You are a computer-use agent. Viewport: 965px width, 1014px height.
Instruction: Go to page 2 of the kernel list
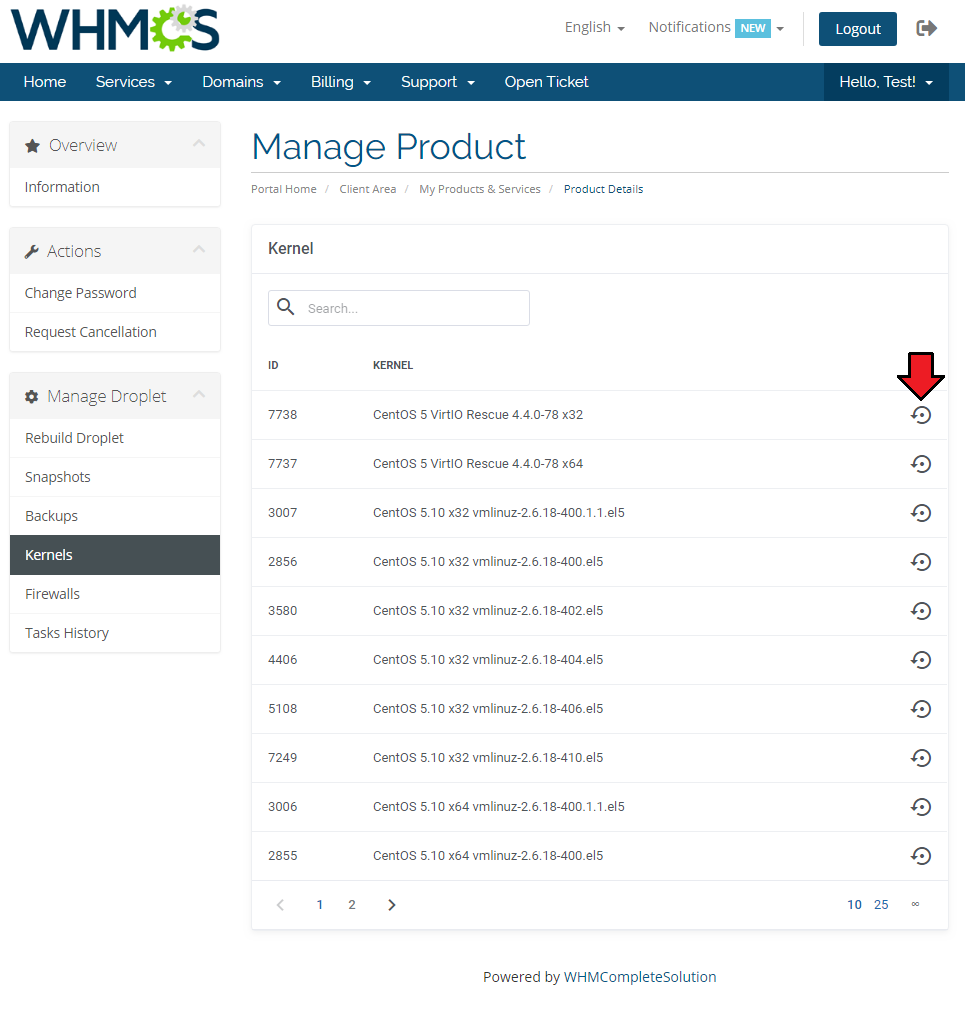click(x=352, y=905)
